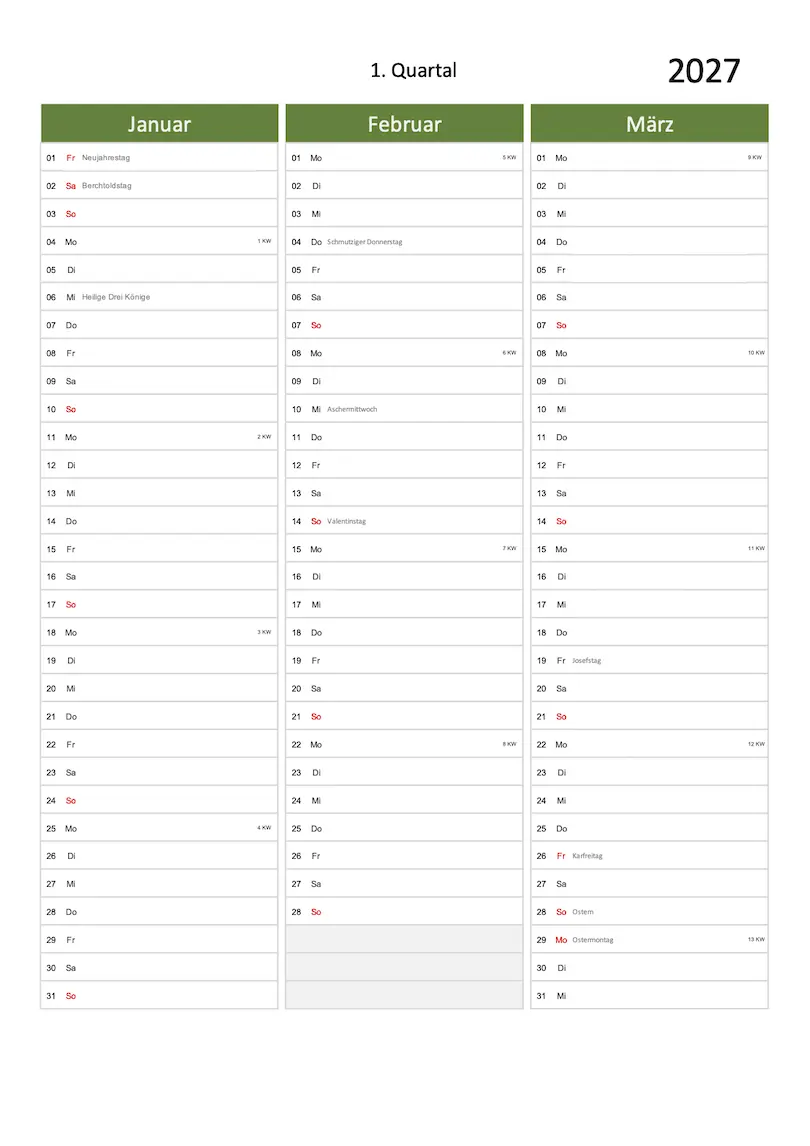Screen dimensions: 810x1146
Task: Select the 5 KW label in Februar
Action: [510, 157]
